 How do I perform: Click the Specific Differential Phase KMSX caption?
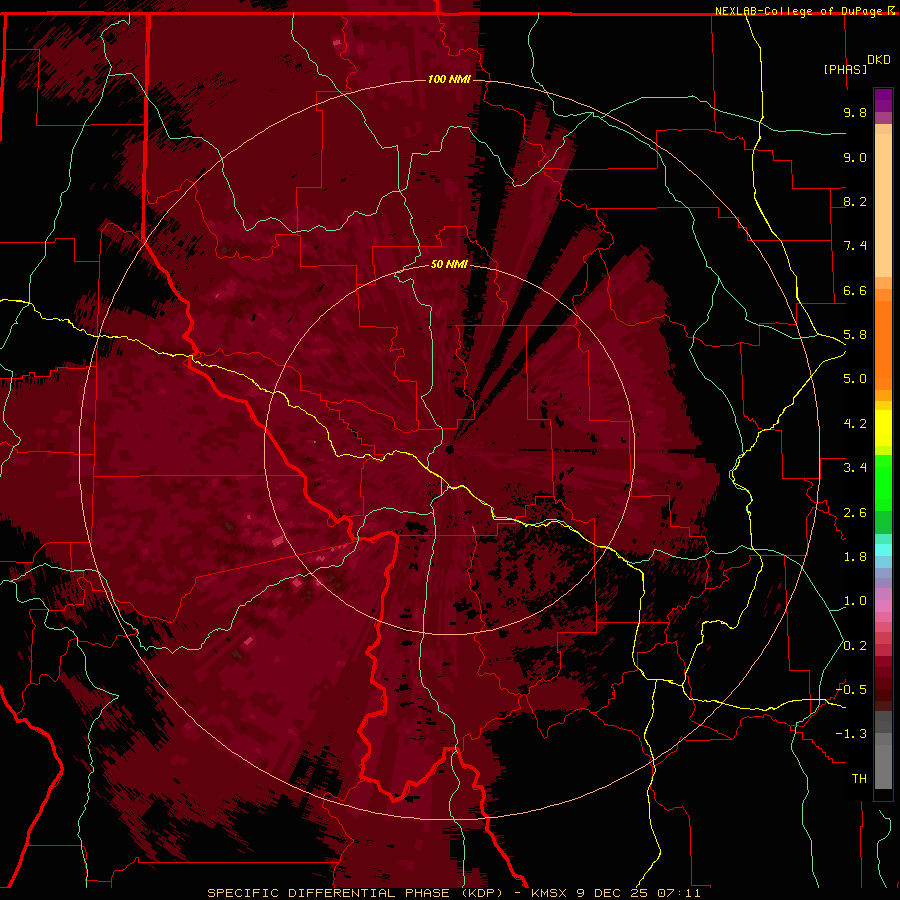[453, 893]
